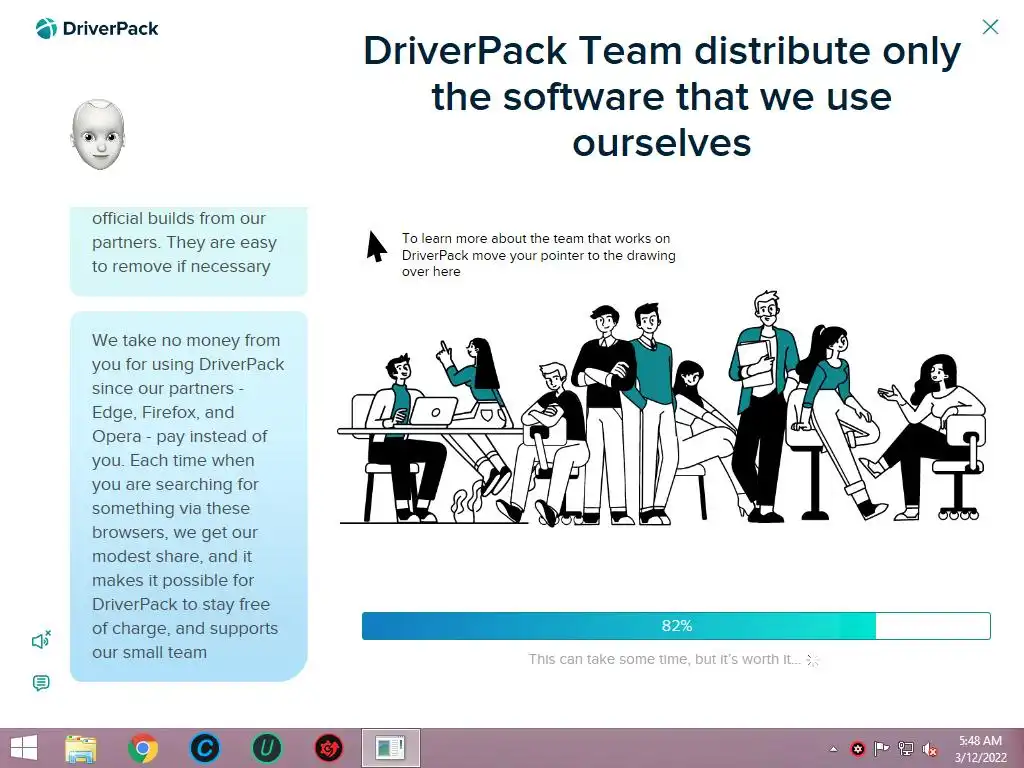
Task: Click the 82% installation progress bar
Action: coord(676,626)
